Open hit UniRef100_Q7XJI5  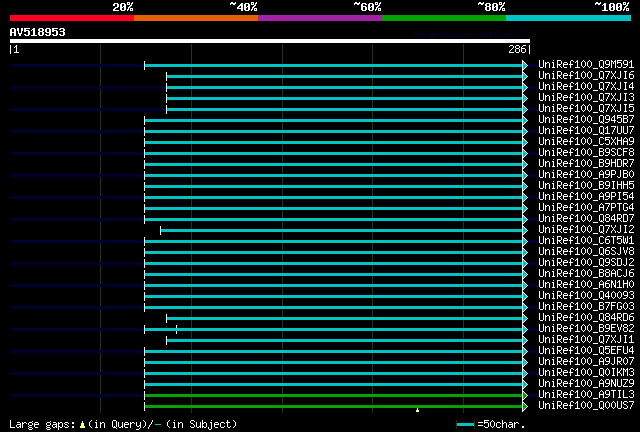[x=586, y=109]
